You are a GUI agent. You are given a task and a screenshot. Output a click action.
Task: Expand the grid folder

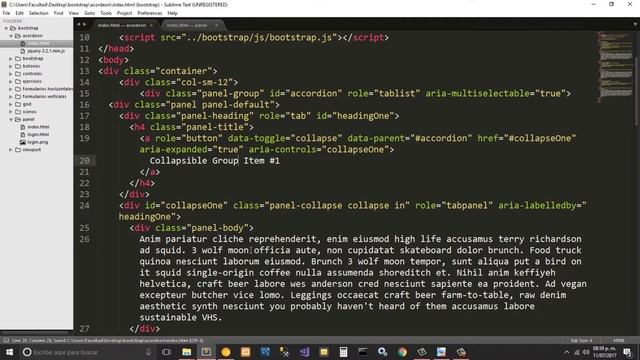point(11,104)
